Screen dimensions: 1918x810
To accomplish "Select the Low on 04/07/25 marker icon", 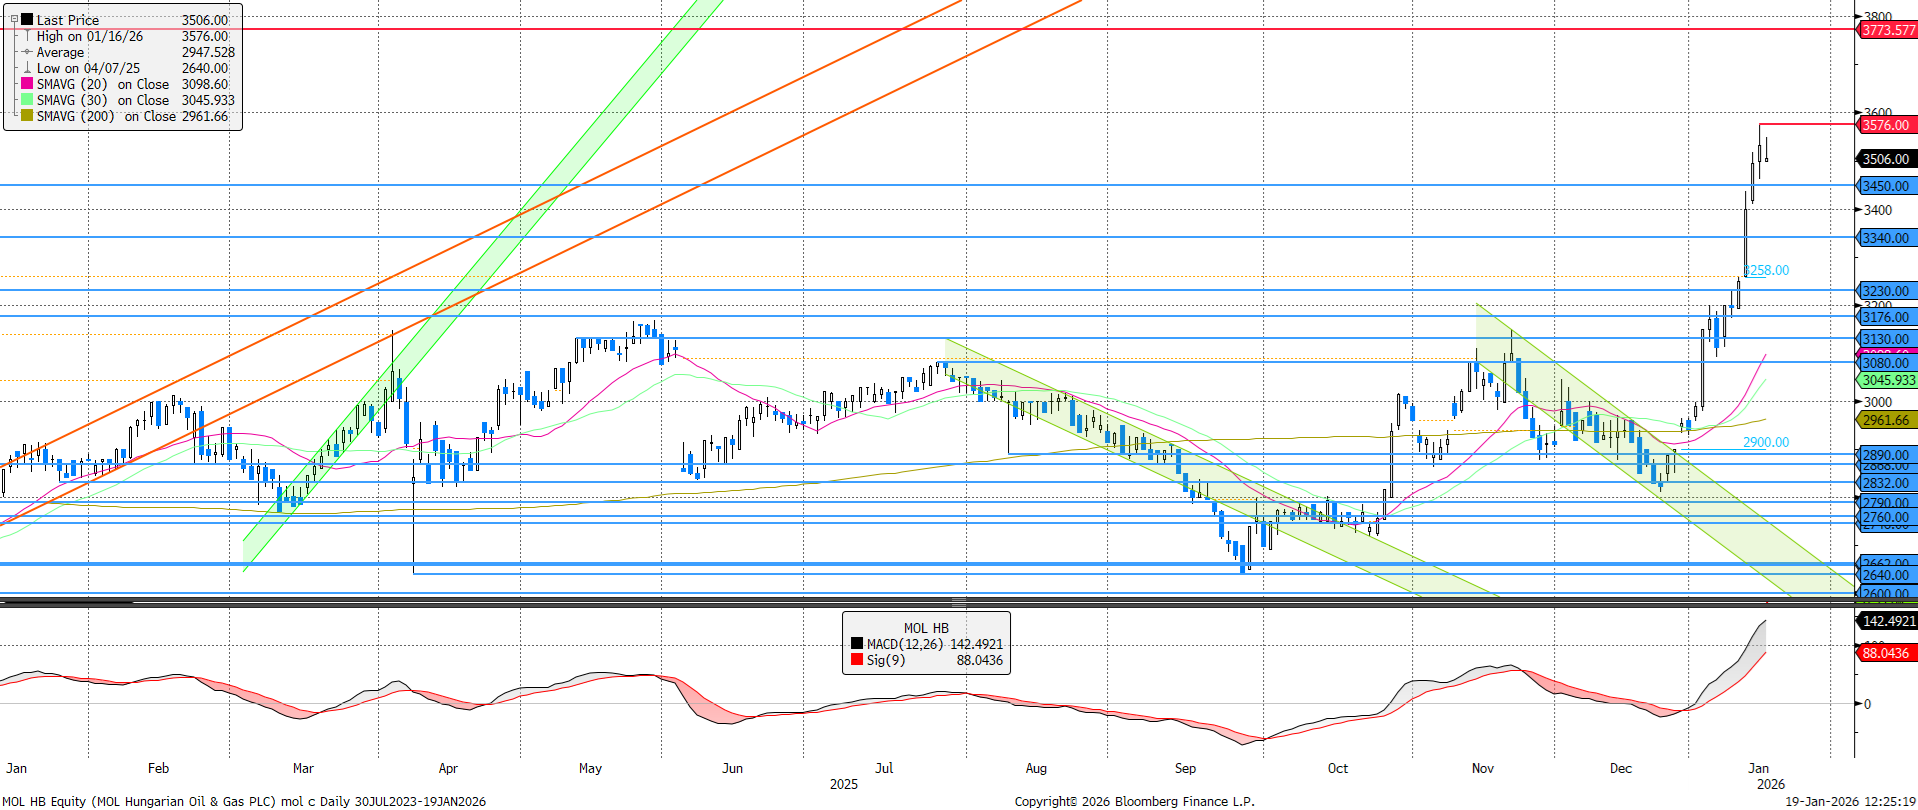I will [27, 68].
